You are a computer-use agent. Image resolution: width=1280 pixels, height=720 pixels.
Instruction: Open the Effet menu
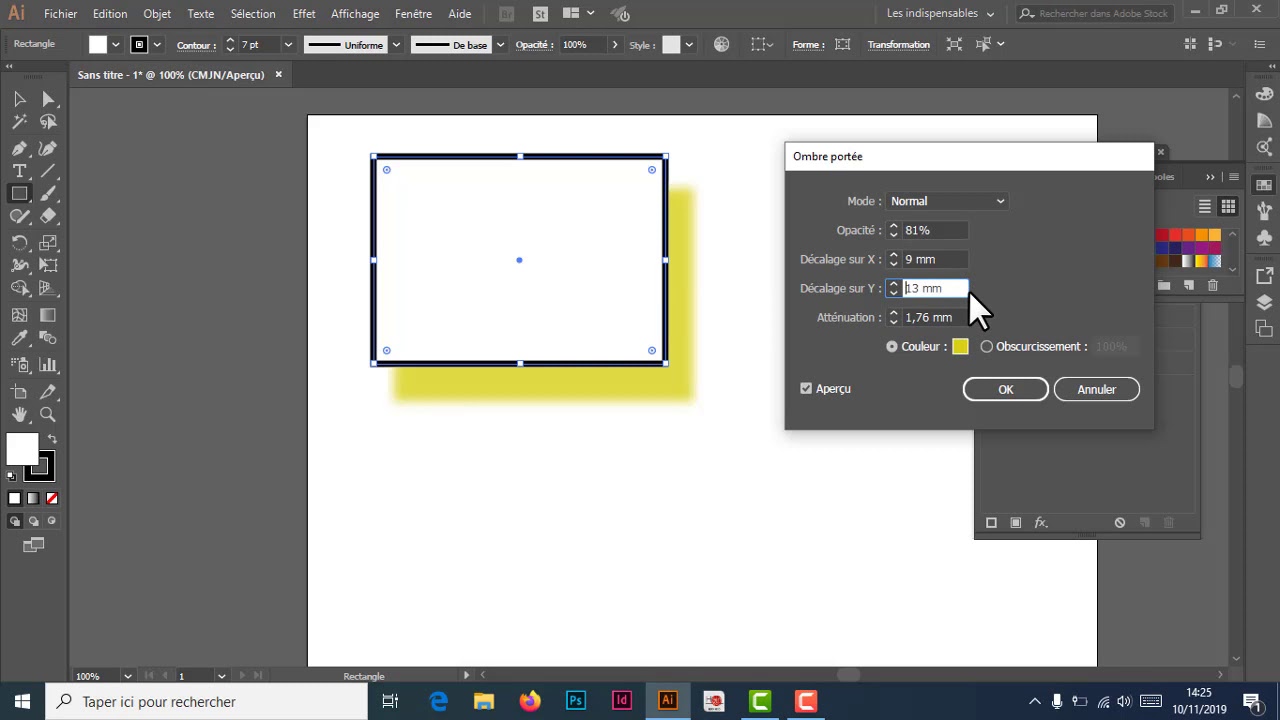coord(304,14)
